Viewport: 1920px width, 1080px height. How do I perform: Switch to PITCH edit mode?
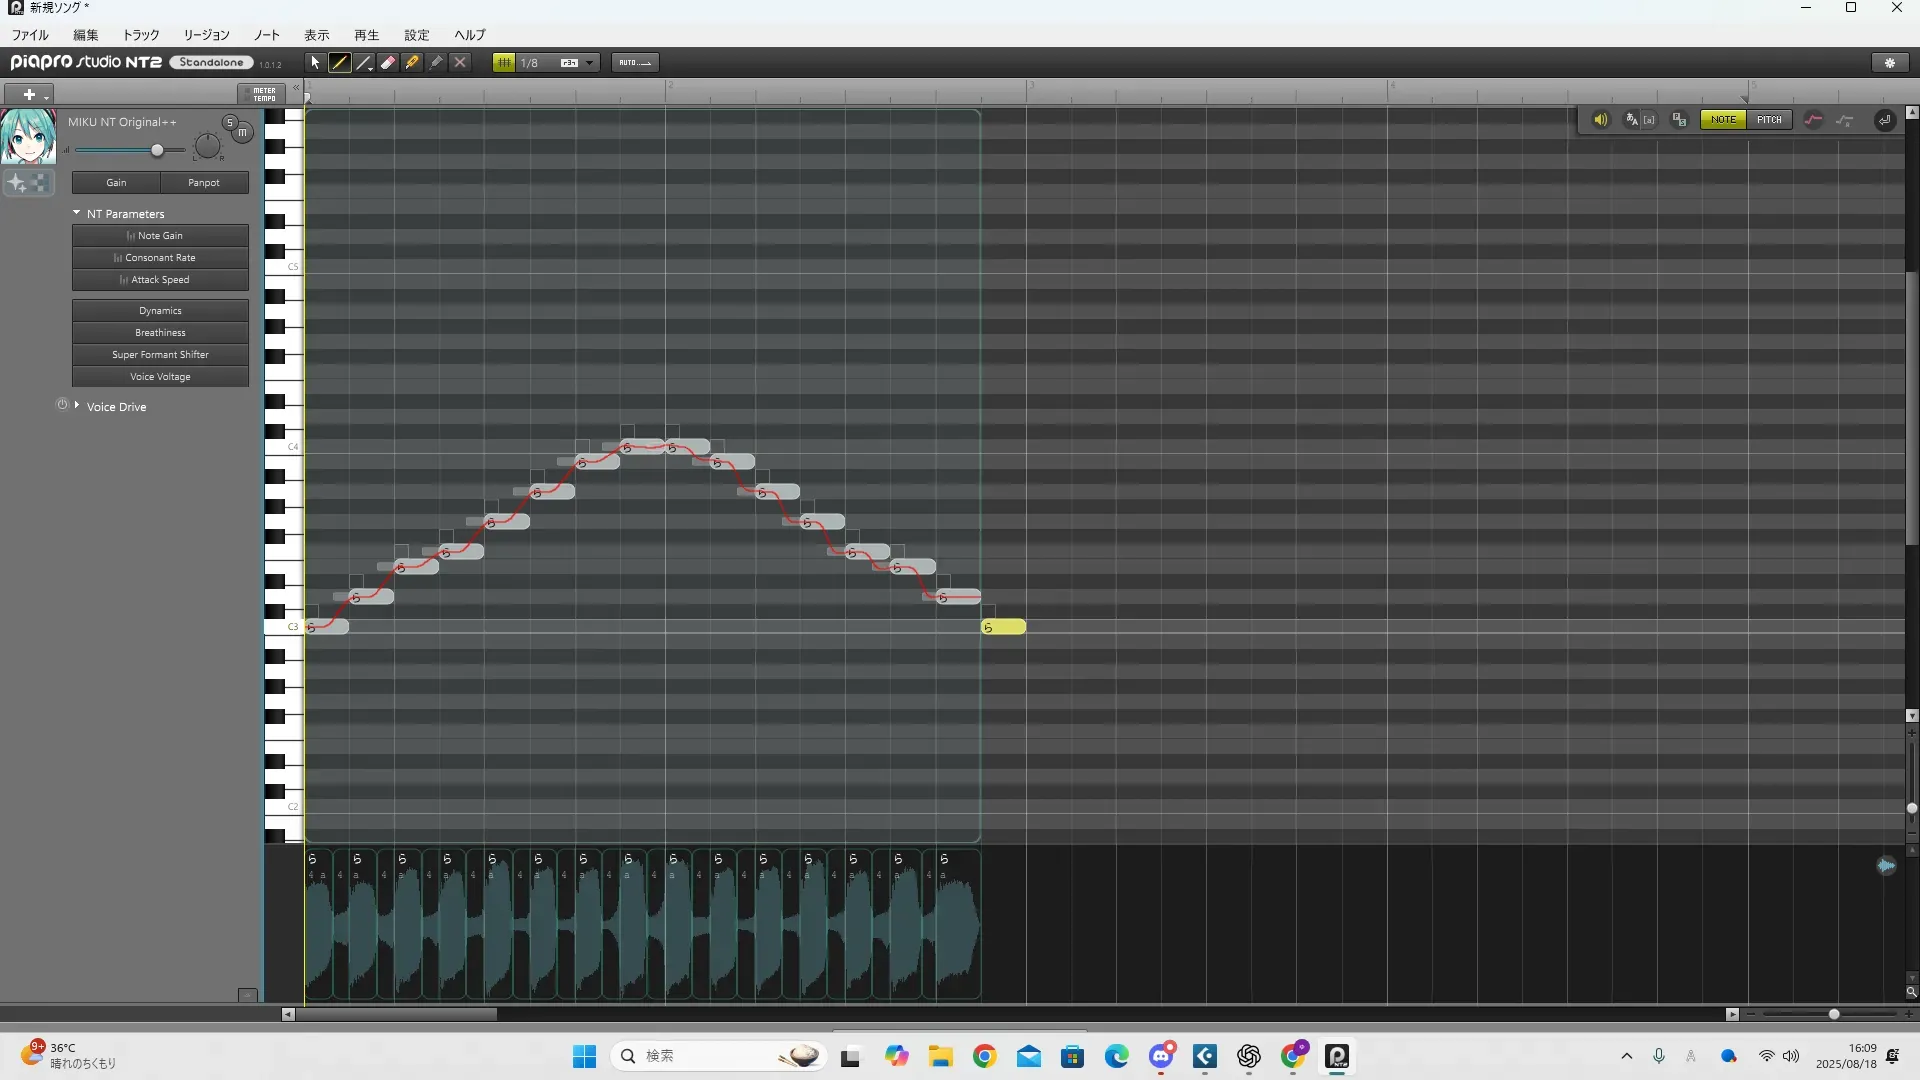pyautogui.click(x=1769, y=120)
